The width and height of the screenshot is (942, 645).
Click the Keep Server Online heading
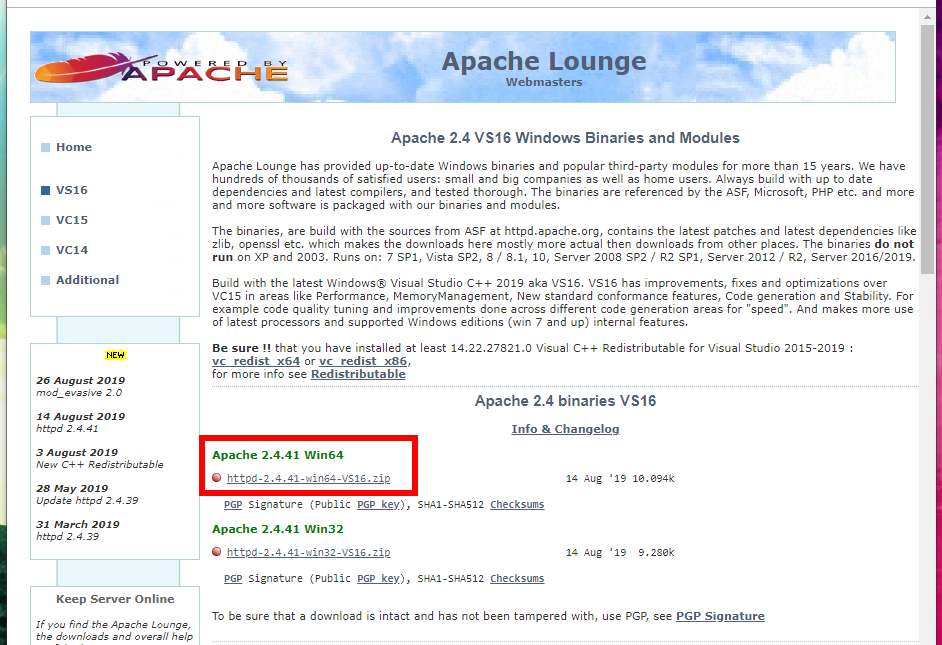coord(115,599)
